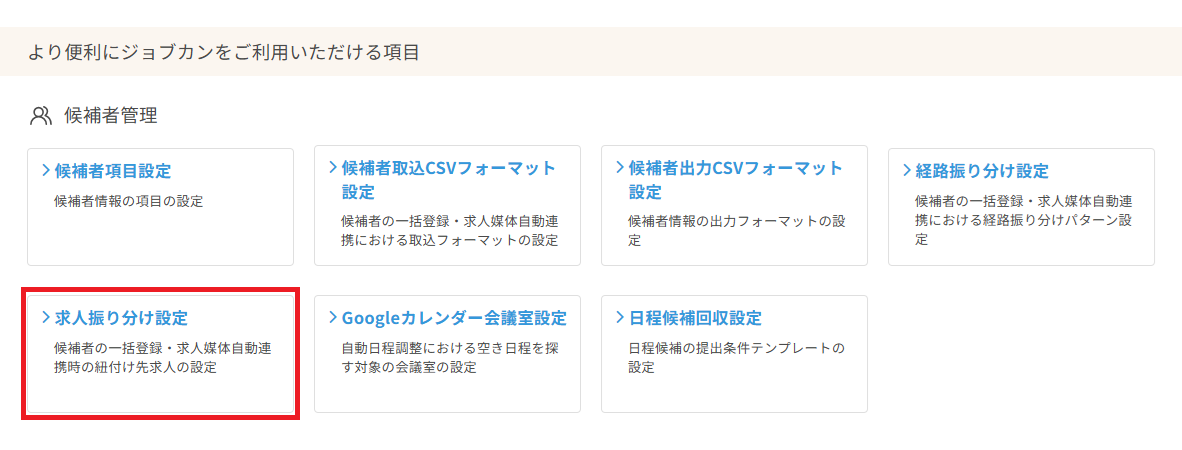Click the chevron beside 候補者取込CSVフォーマット設定

tap(333, 167)
